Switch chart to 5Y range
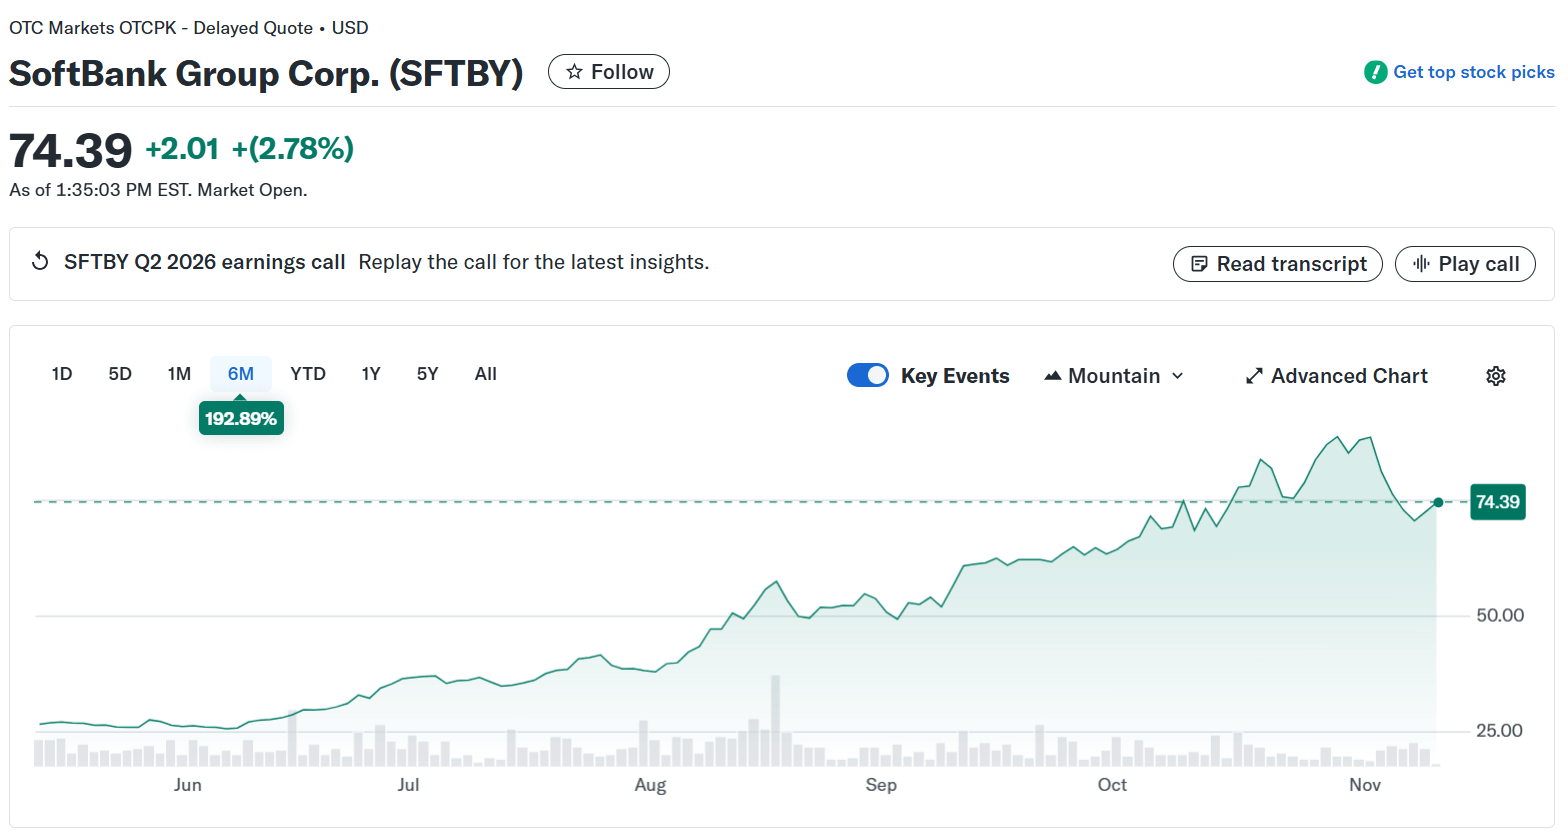 [x=428, y=374]
